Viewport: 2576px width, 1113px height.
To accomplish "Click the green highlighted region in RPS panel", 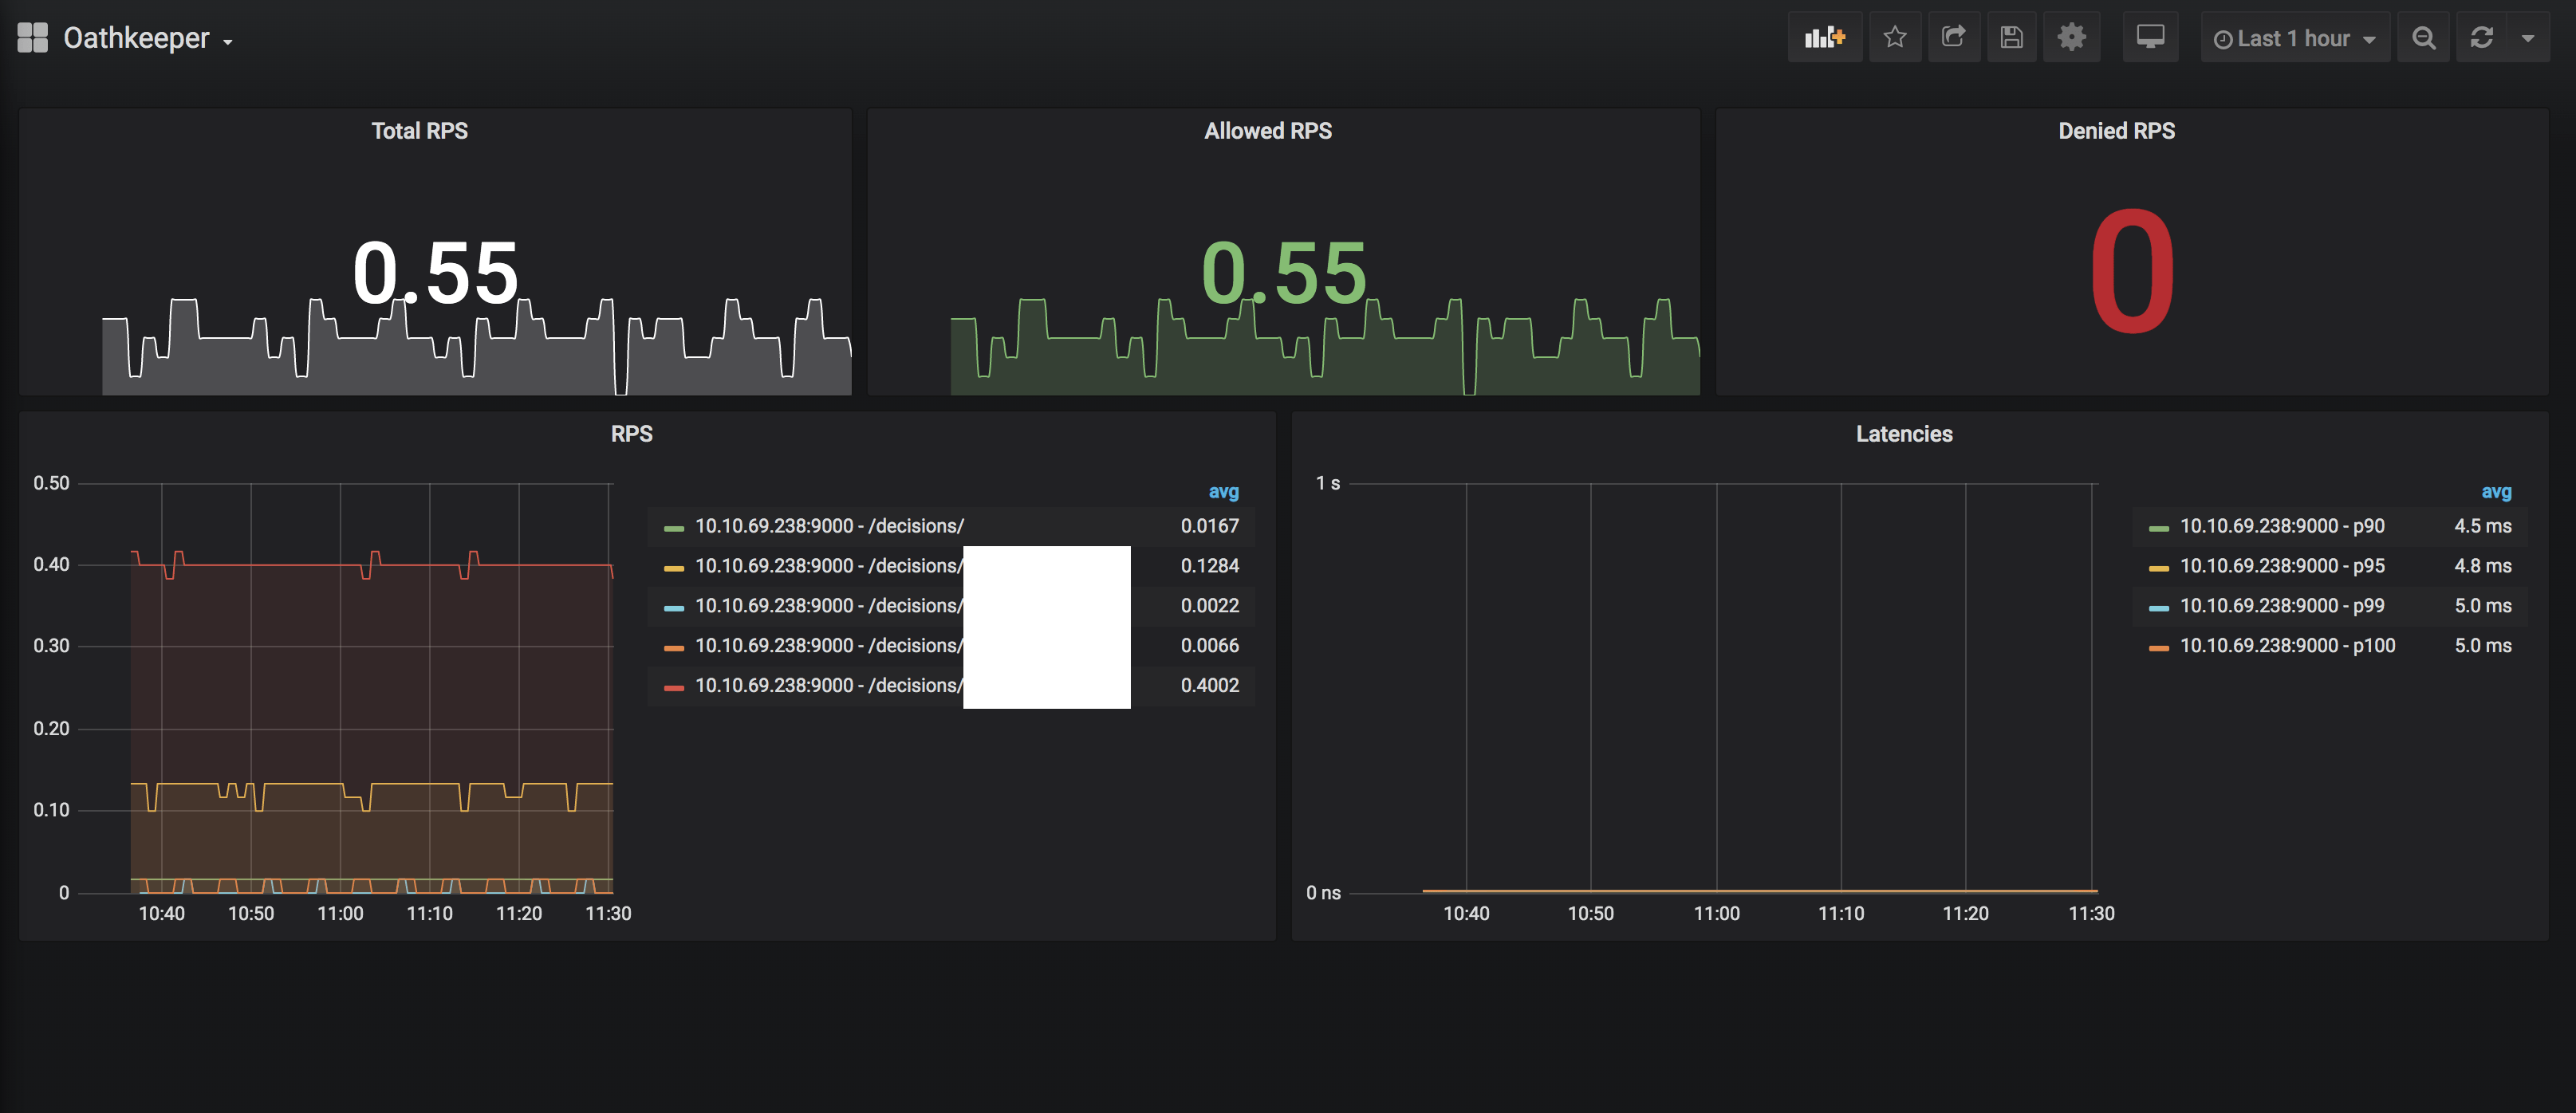I will pyautogui.click(x=1046, y=627).
